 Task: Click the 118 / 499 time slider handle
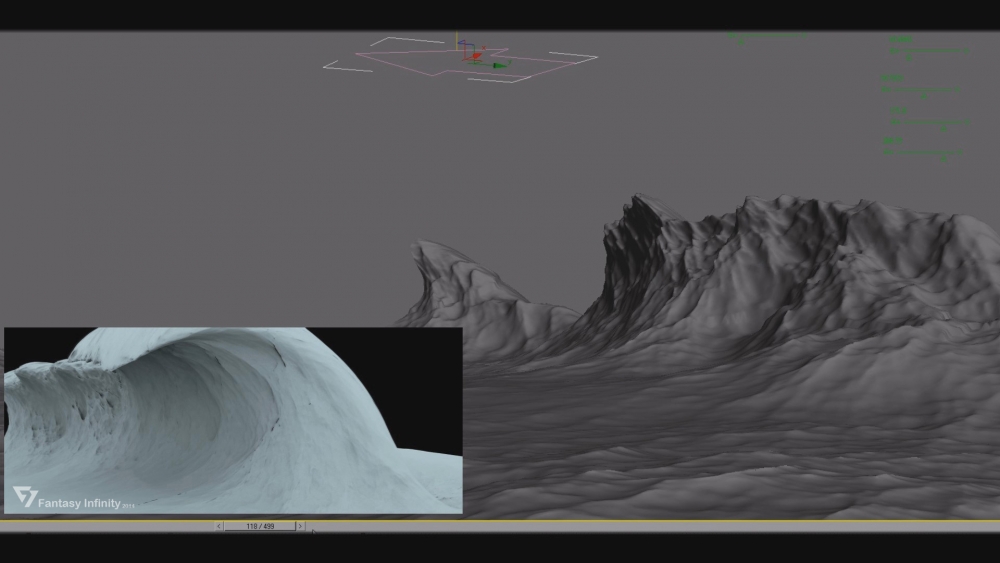click(260, 526)
